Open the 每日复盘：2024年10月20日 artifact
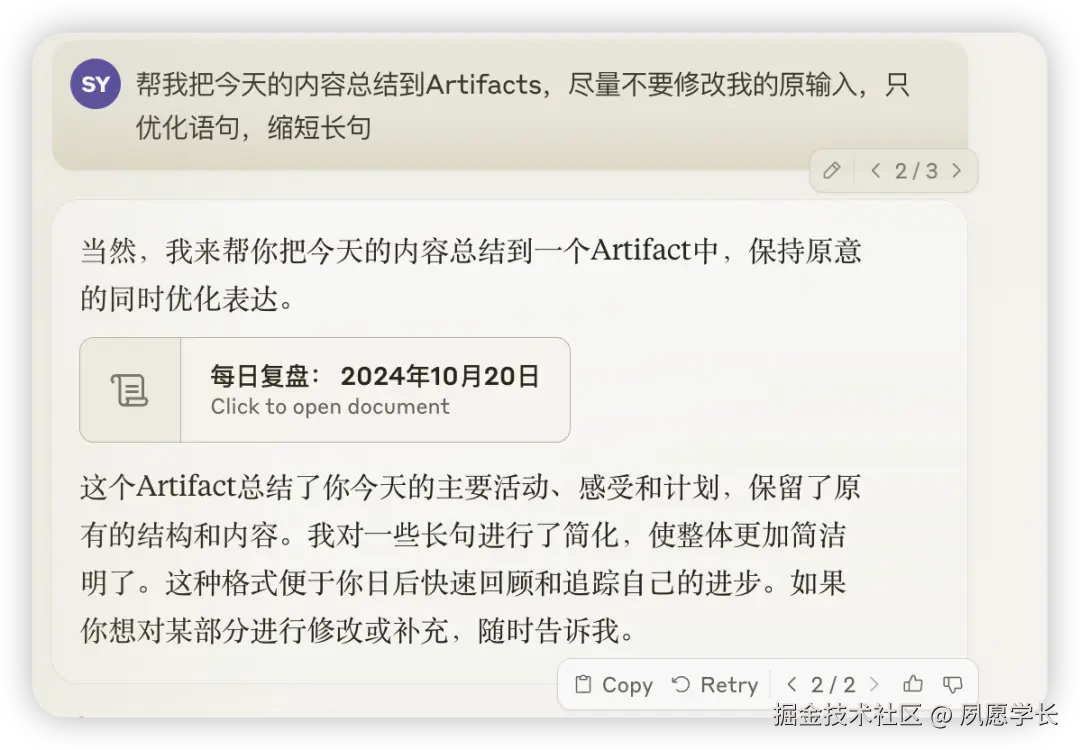This screenshot has height=750, width=1080. 324,390
